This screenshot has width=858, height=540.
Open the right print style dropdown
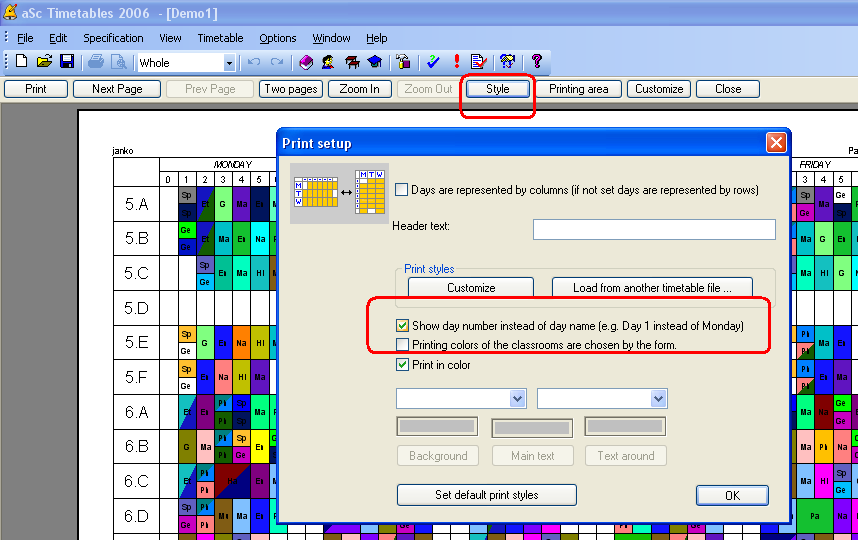pyautogui.click(x=658, y=399)
